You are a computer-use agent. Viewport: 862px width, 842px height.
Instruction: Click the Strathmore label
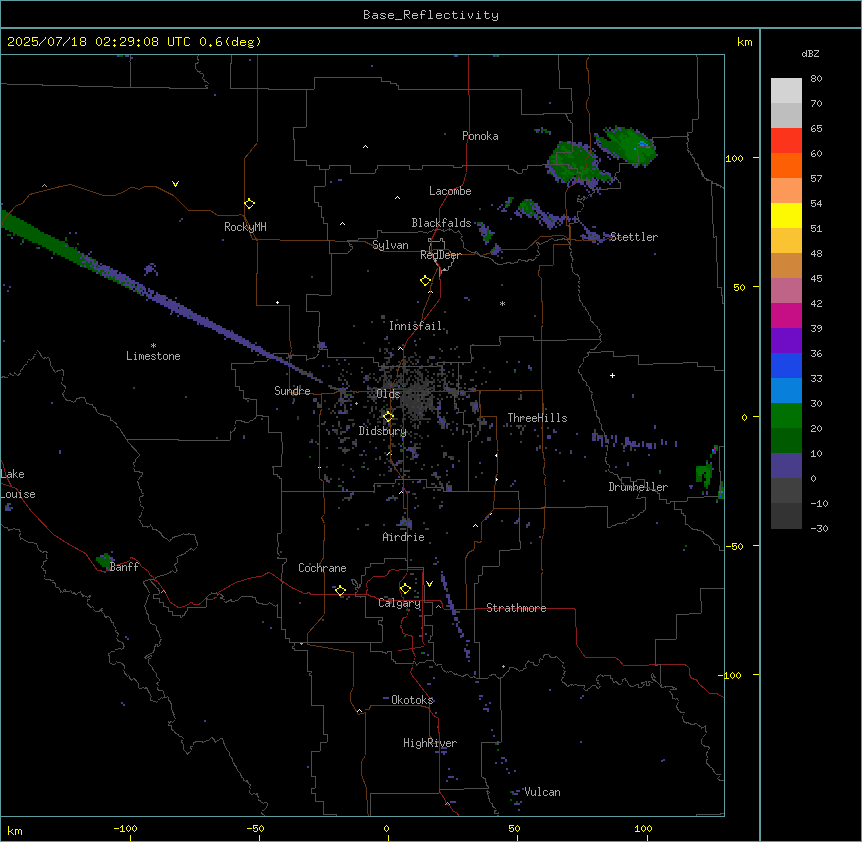click(516, 608)
